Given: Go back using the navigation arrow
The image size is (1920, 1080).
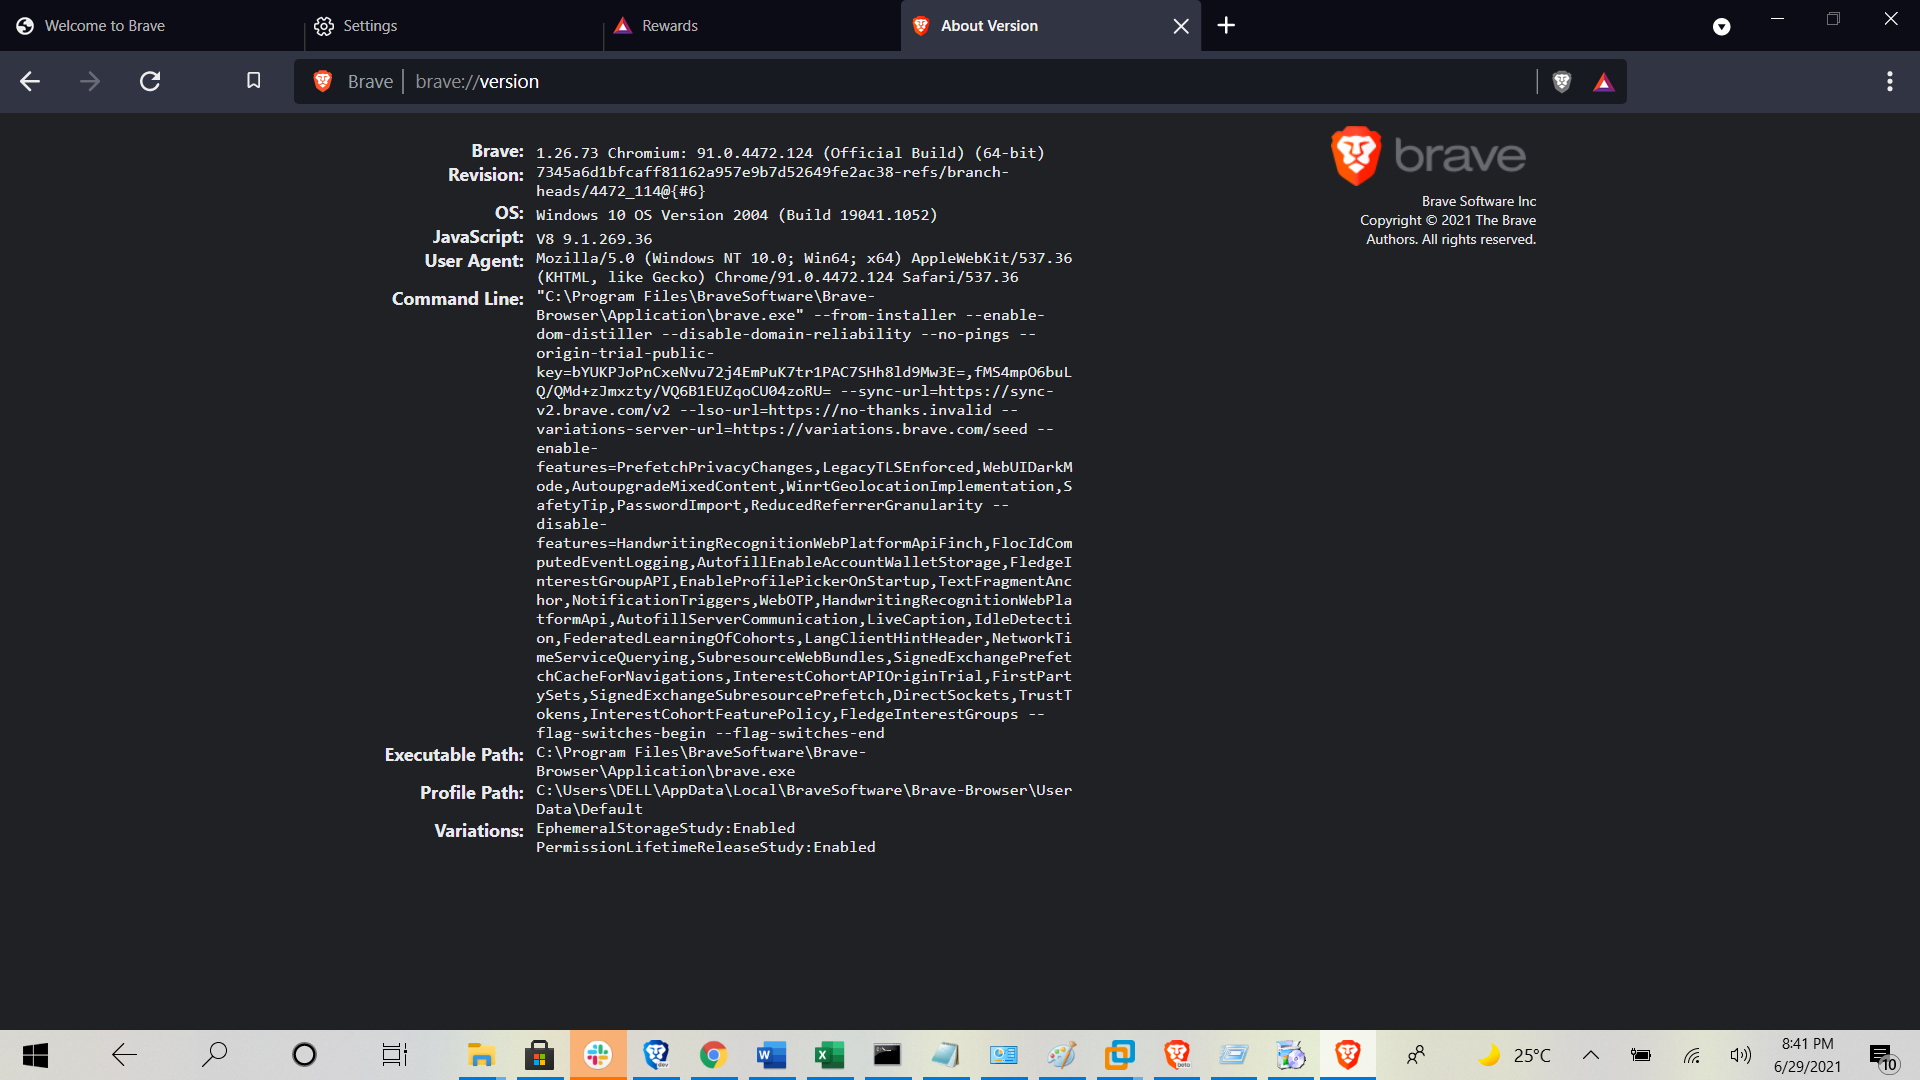Looking at the screenshot, I should click(x=30, y=81).
